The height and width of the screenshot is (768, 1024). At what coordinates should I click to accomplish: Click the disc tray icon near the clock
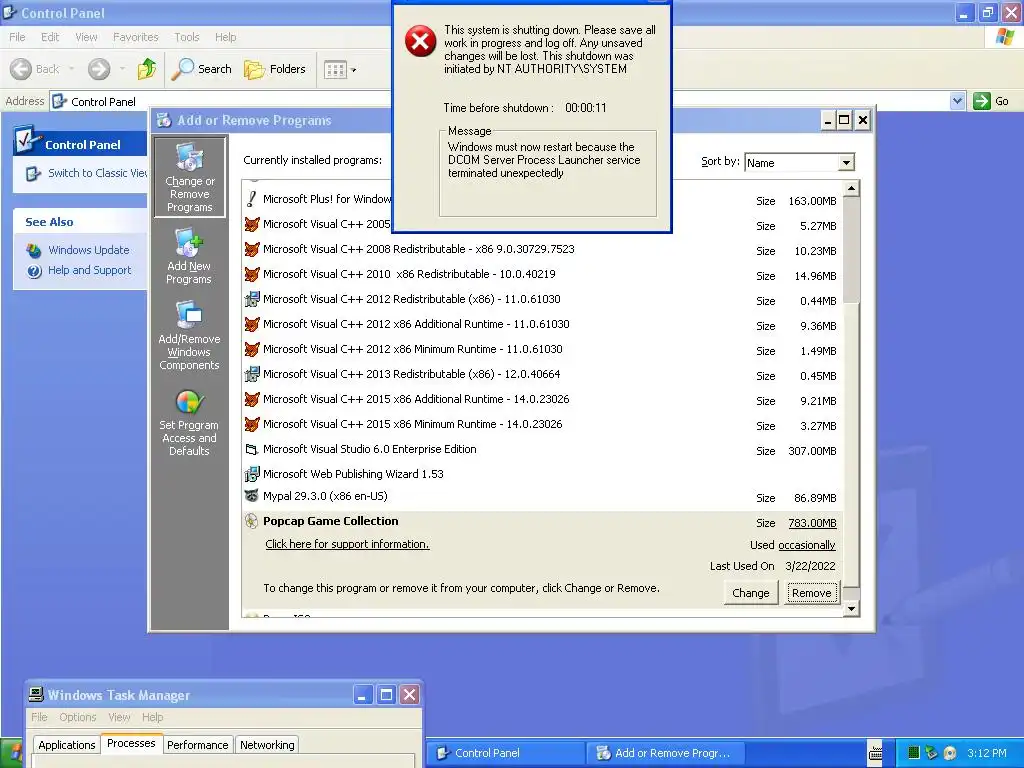click(950, 753)
